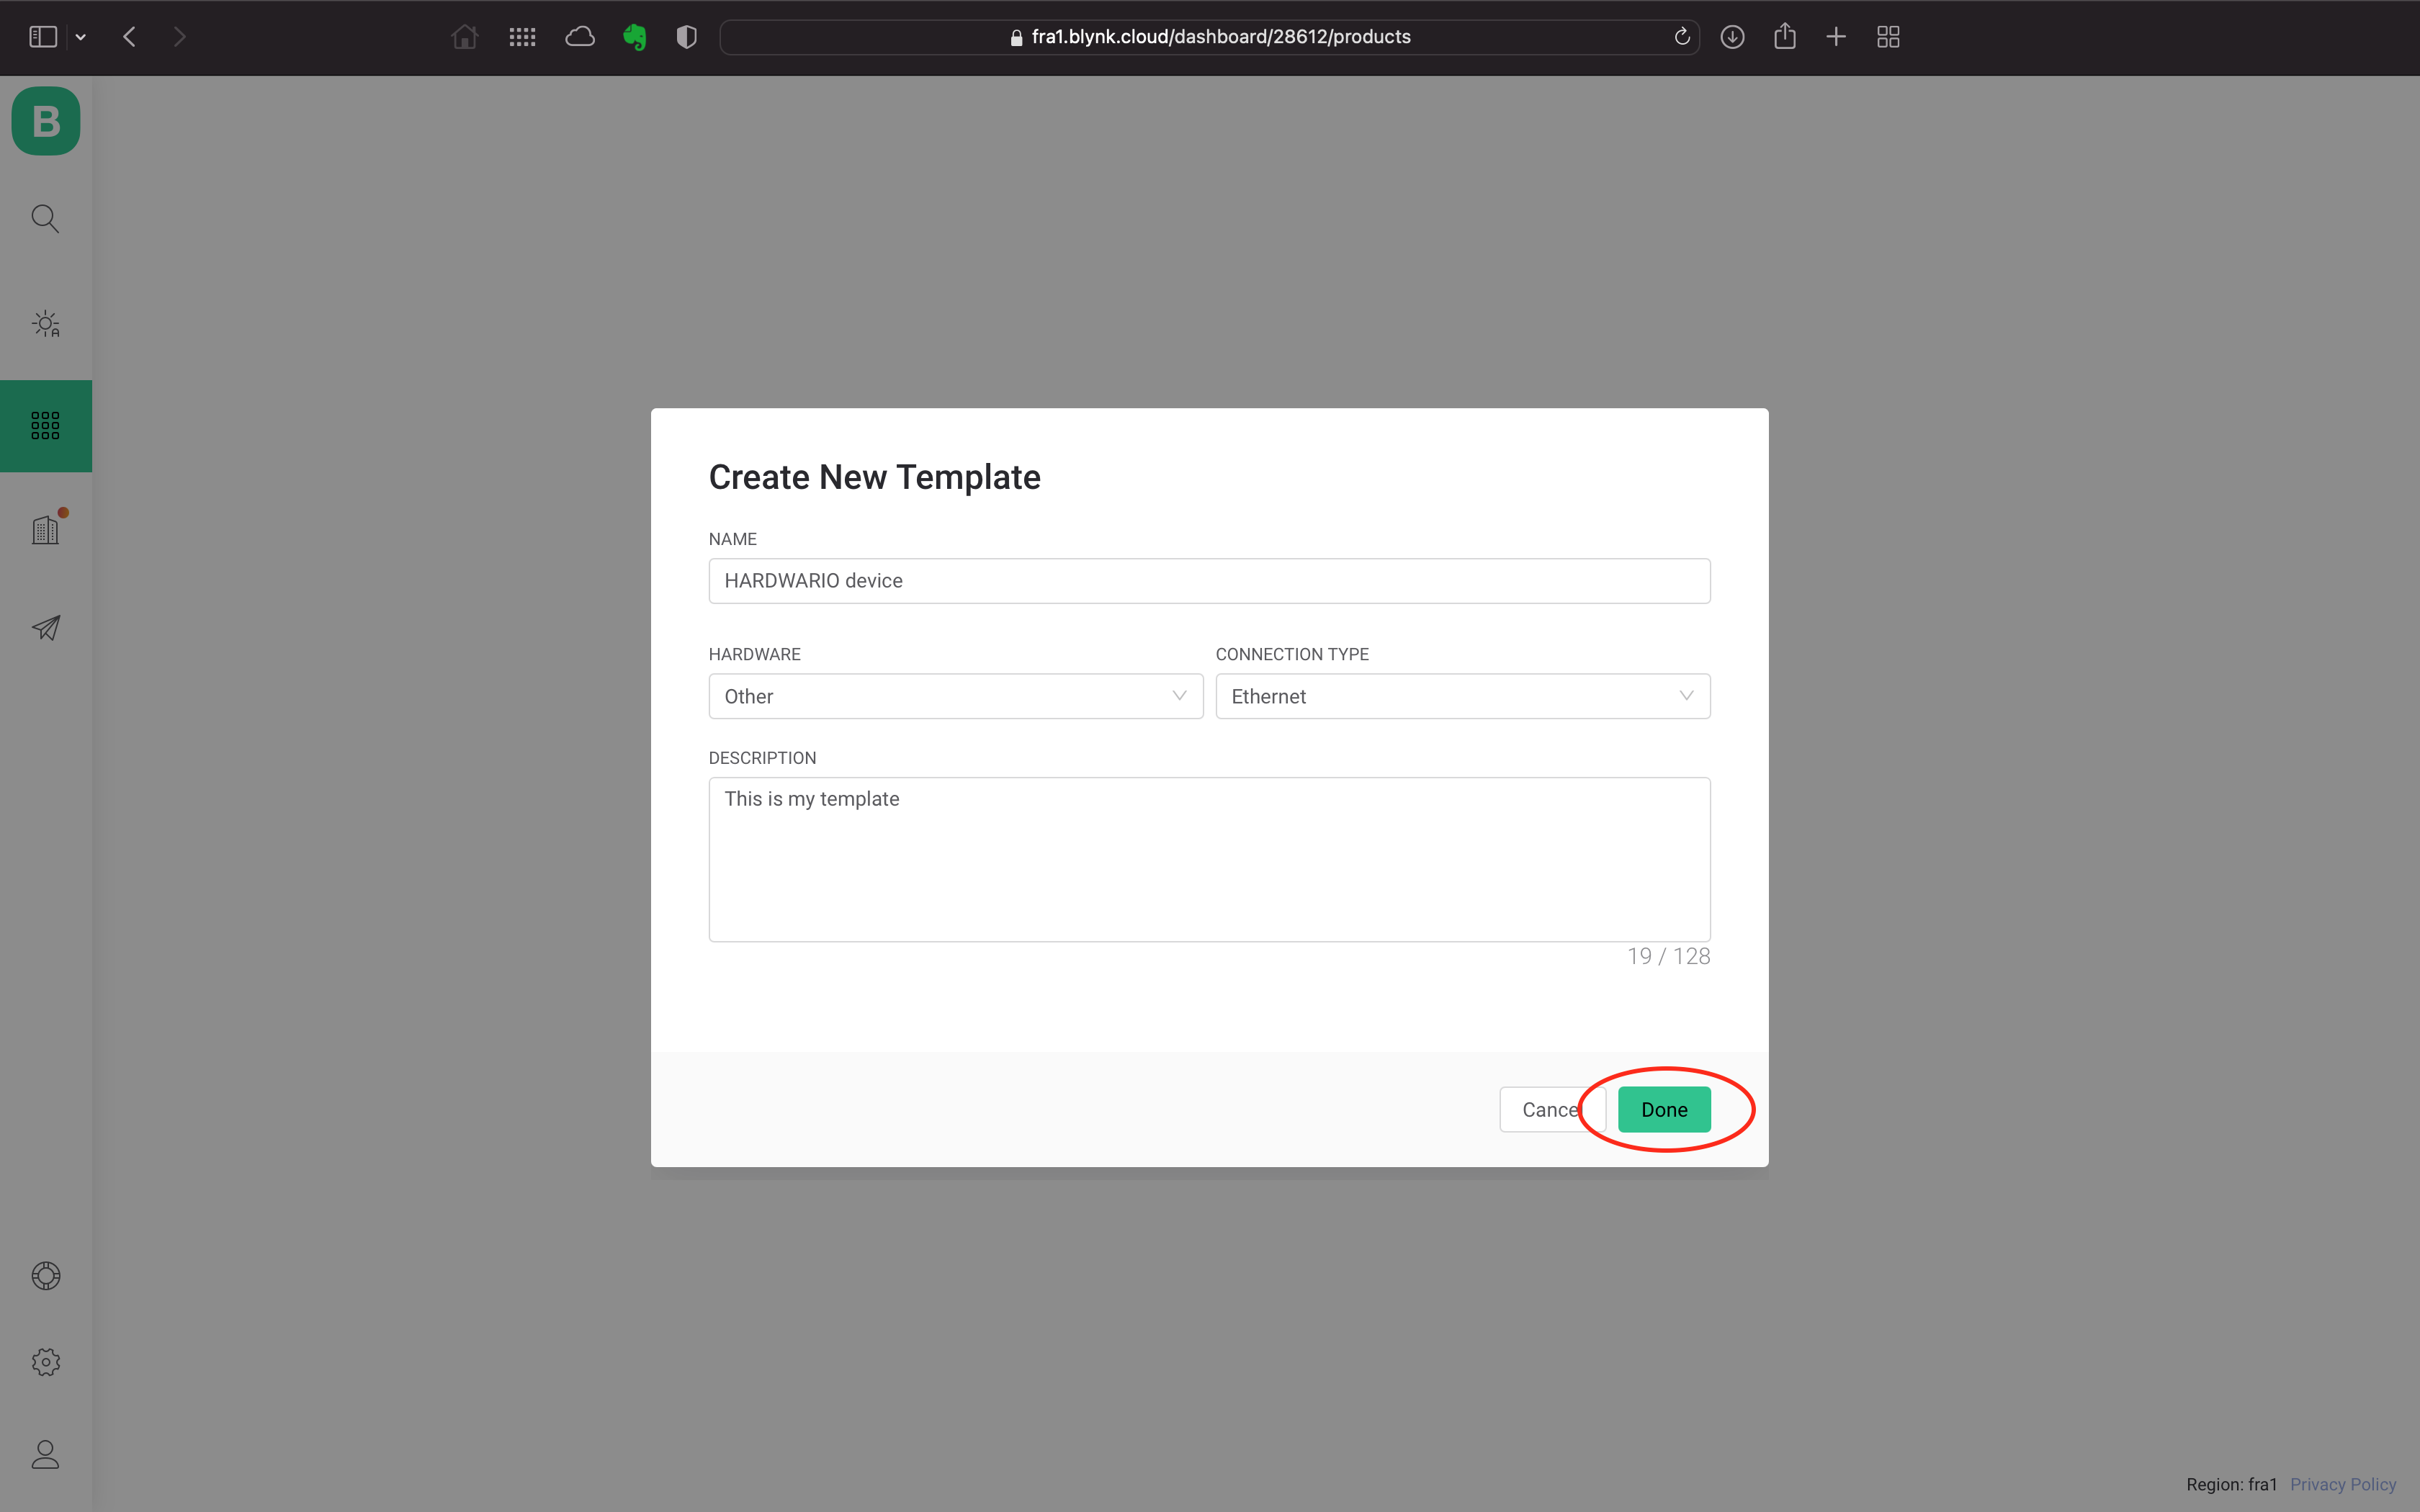
Task: Open the Hardware dropdown showing Other
Action: pos(956,696)
